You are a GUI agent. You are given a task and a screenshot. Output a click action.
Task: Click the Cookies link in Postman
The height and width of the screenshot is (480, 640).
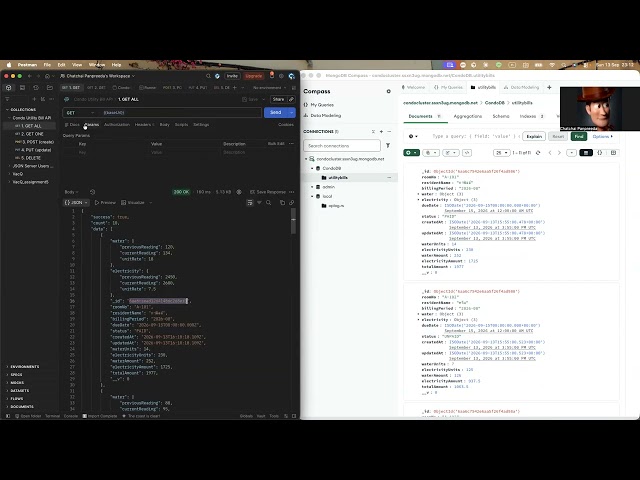point(286,124)
